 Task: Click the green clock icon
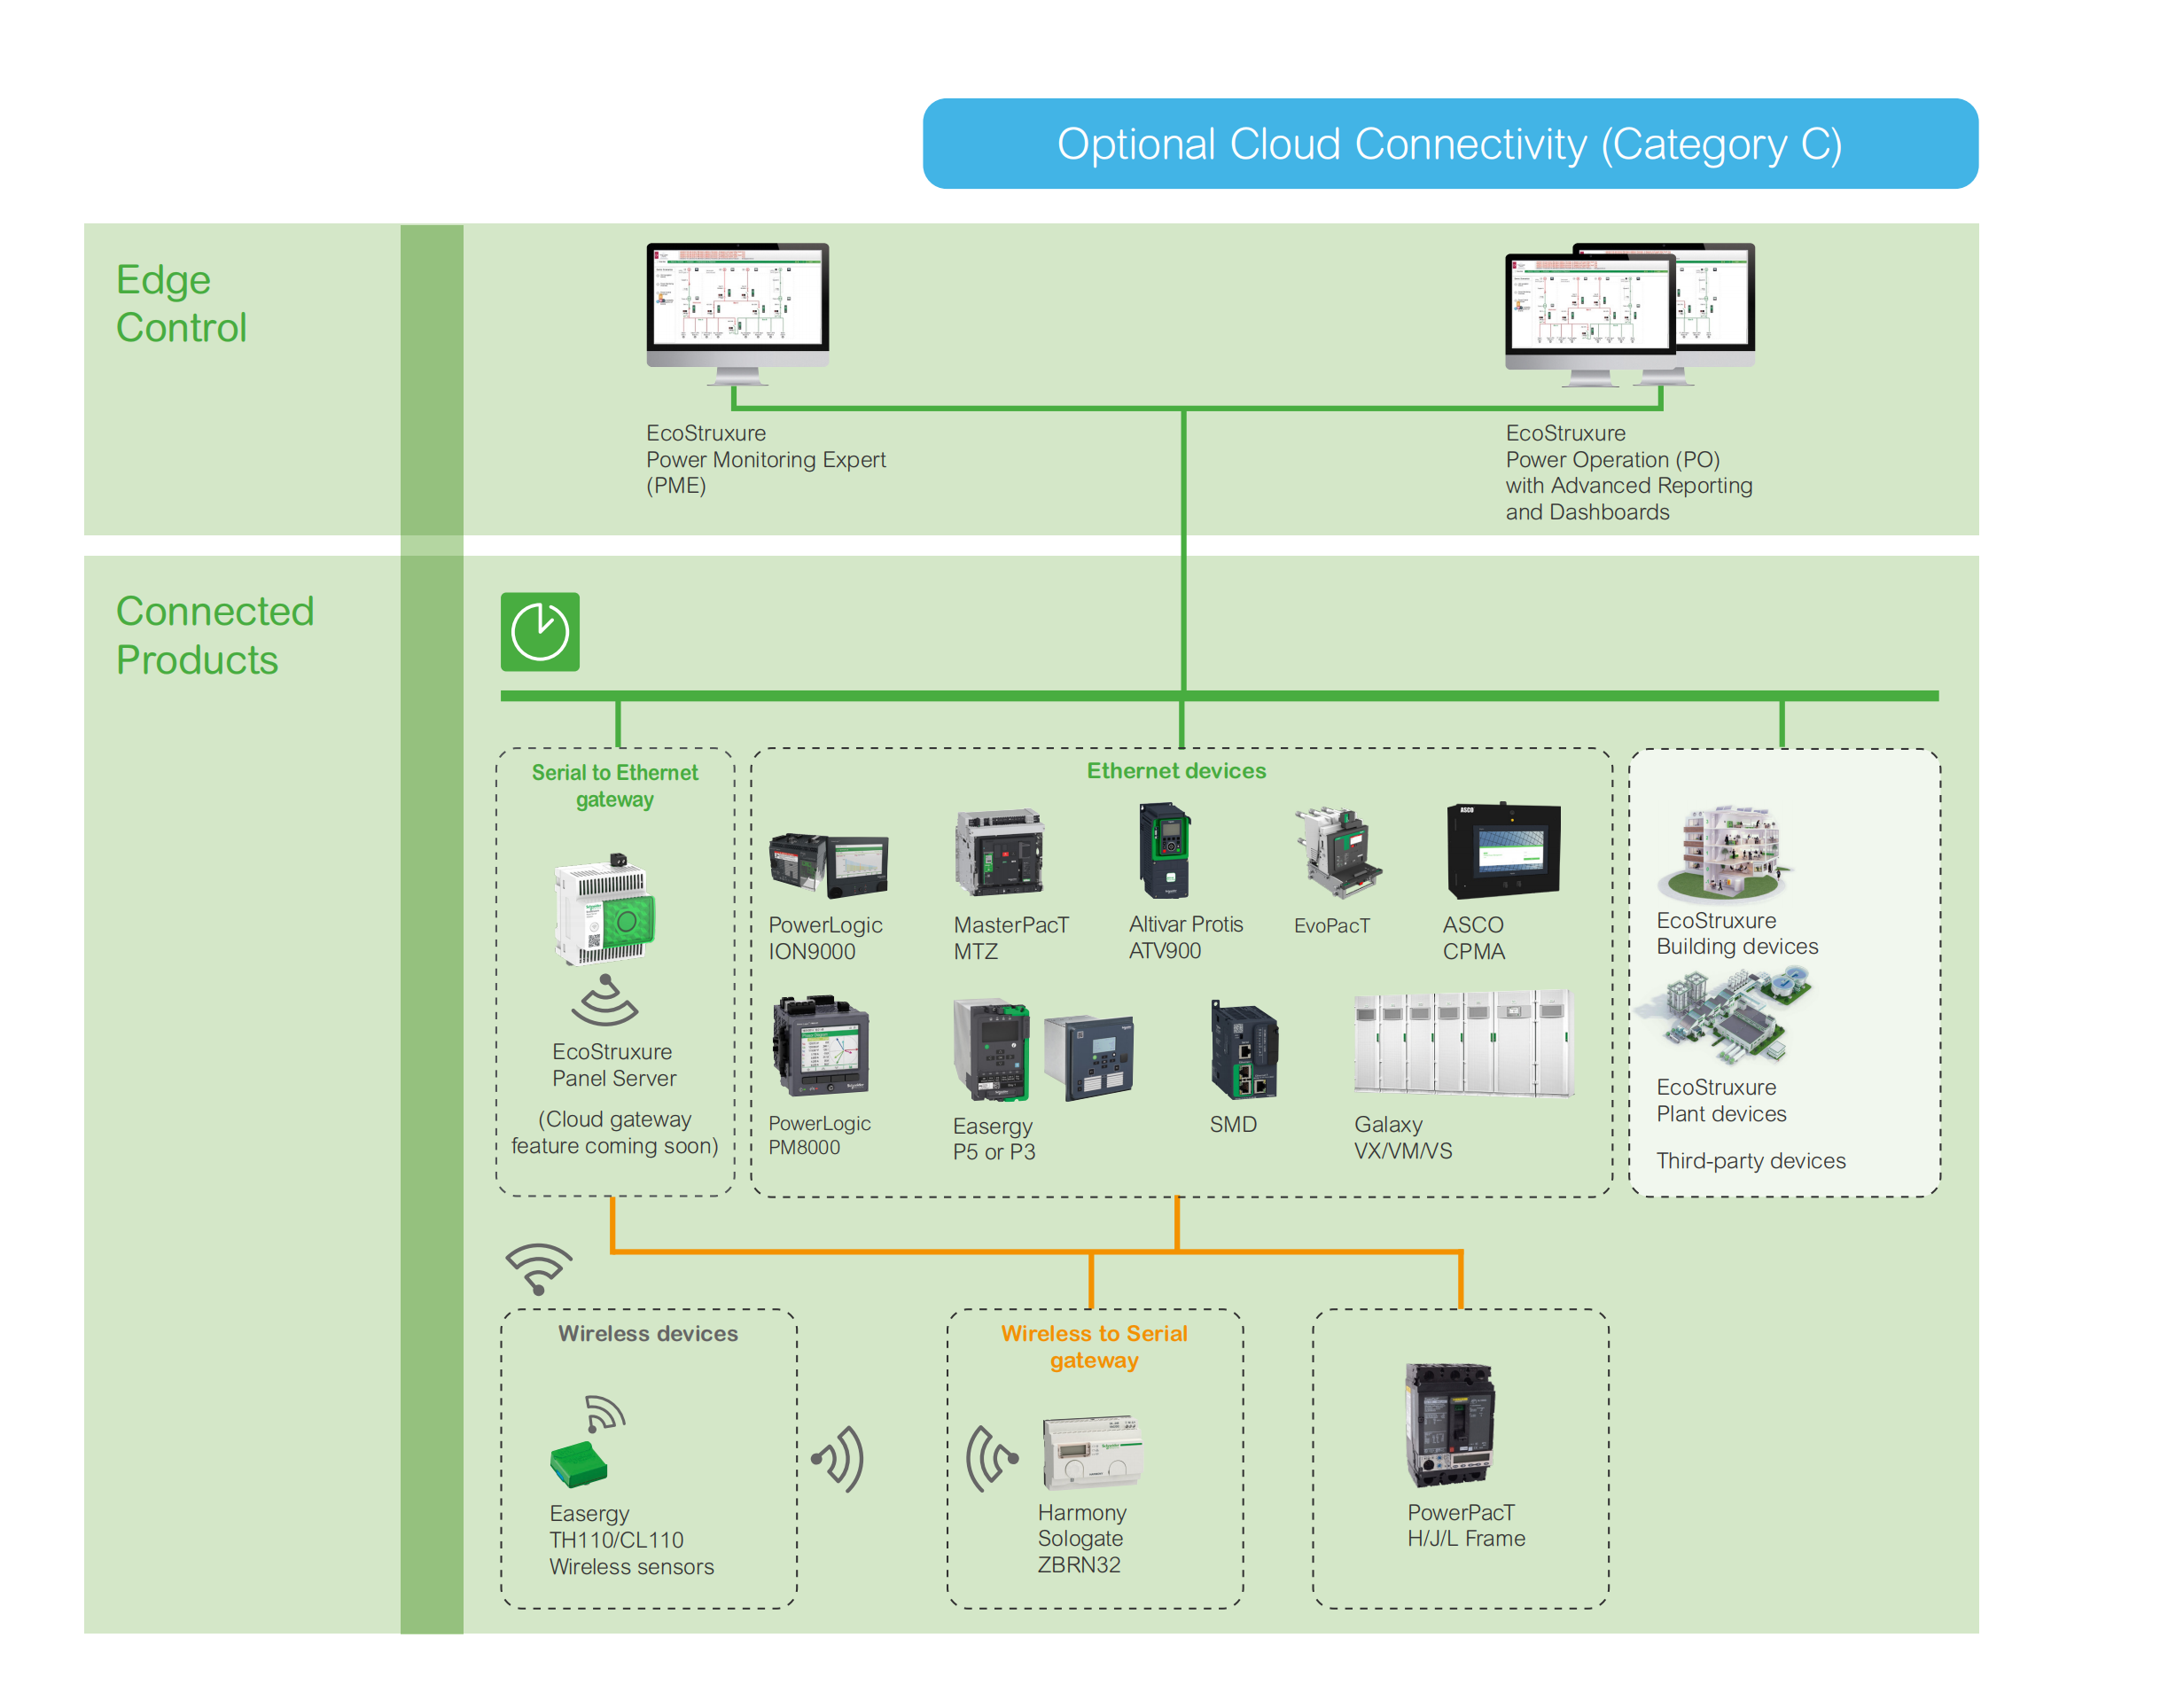540,632
